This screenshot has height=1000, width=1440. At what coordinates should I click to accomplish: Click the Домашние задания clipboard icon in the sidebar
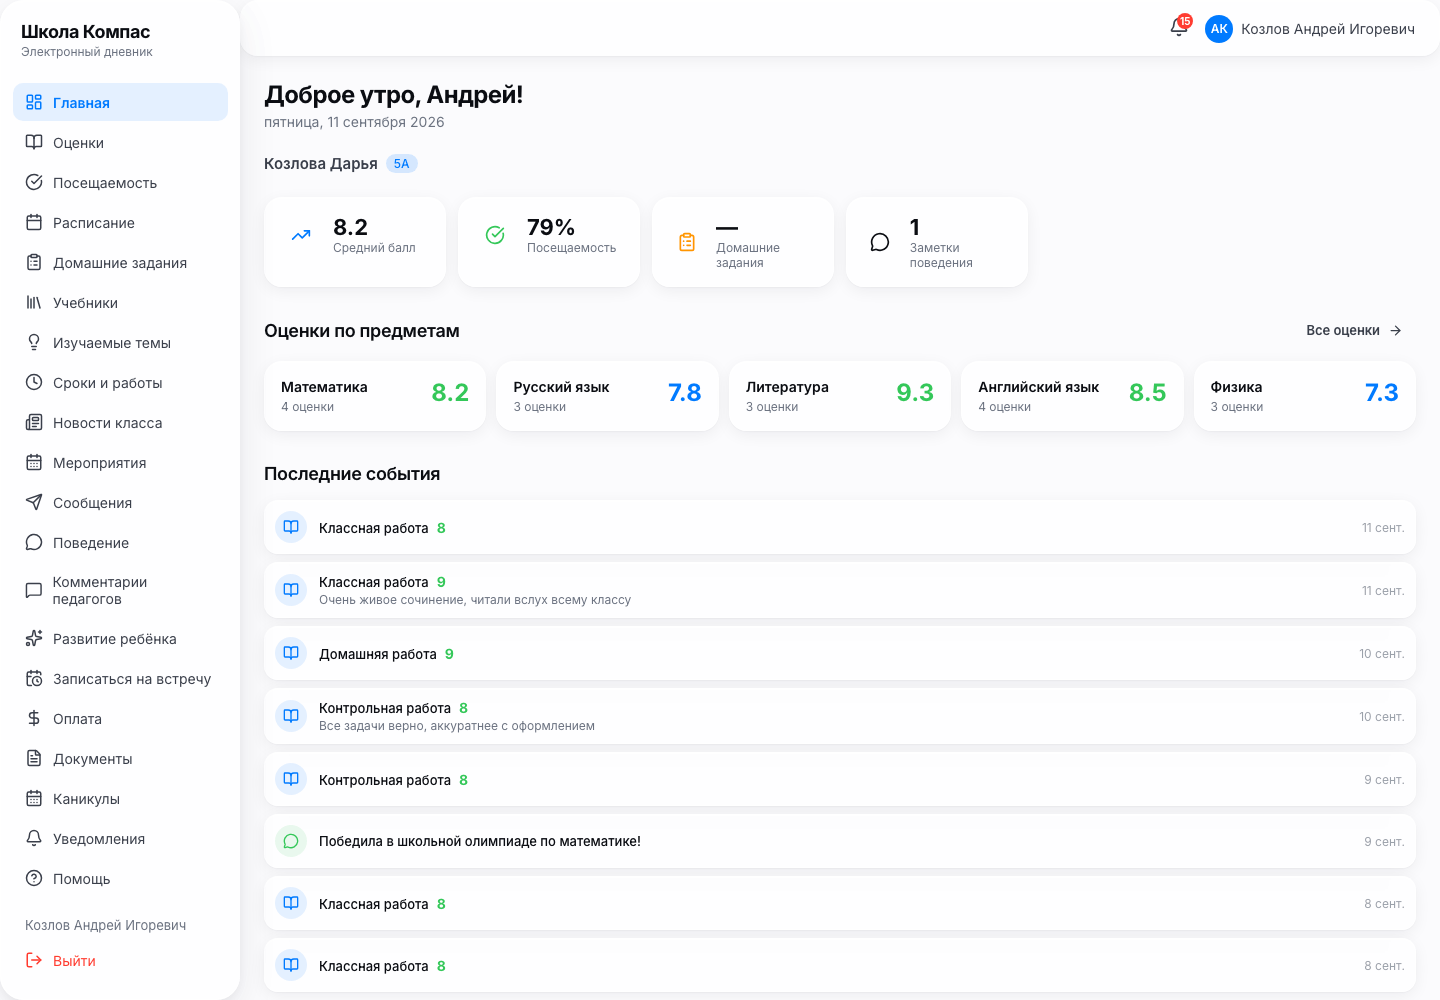tap(34, 262)
